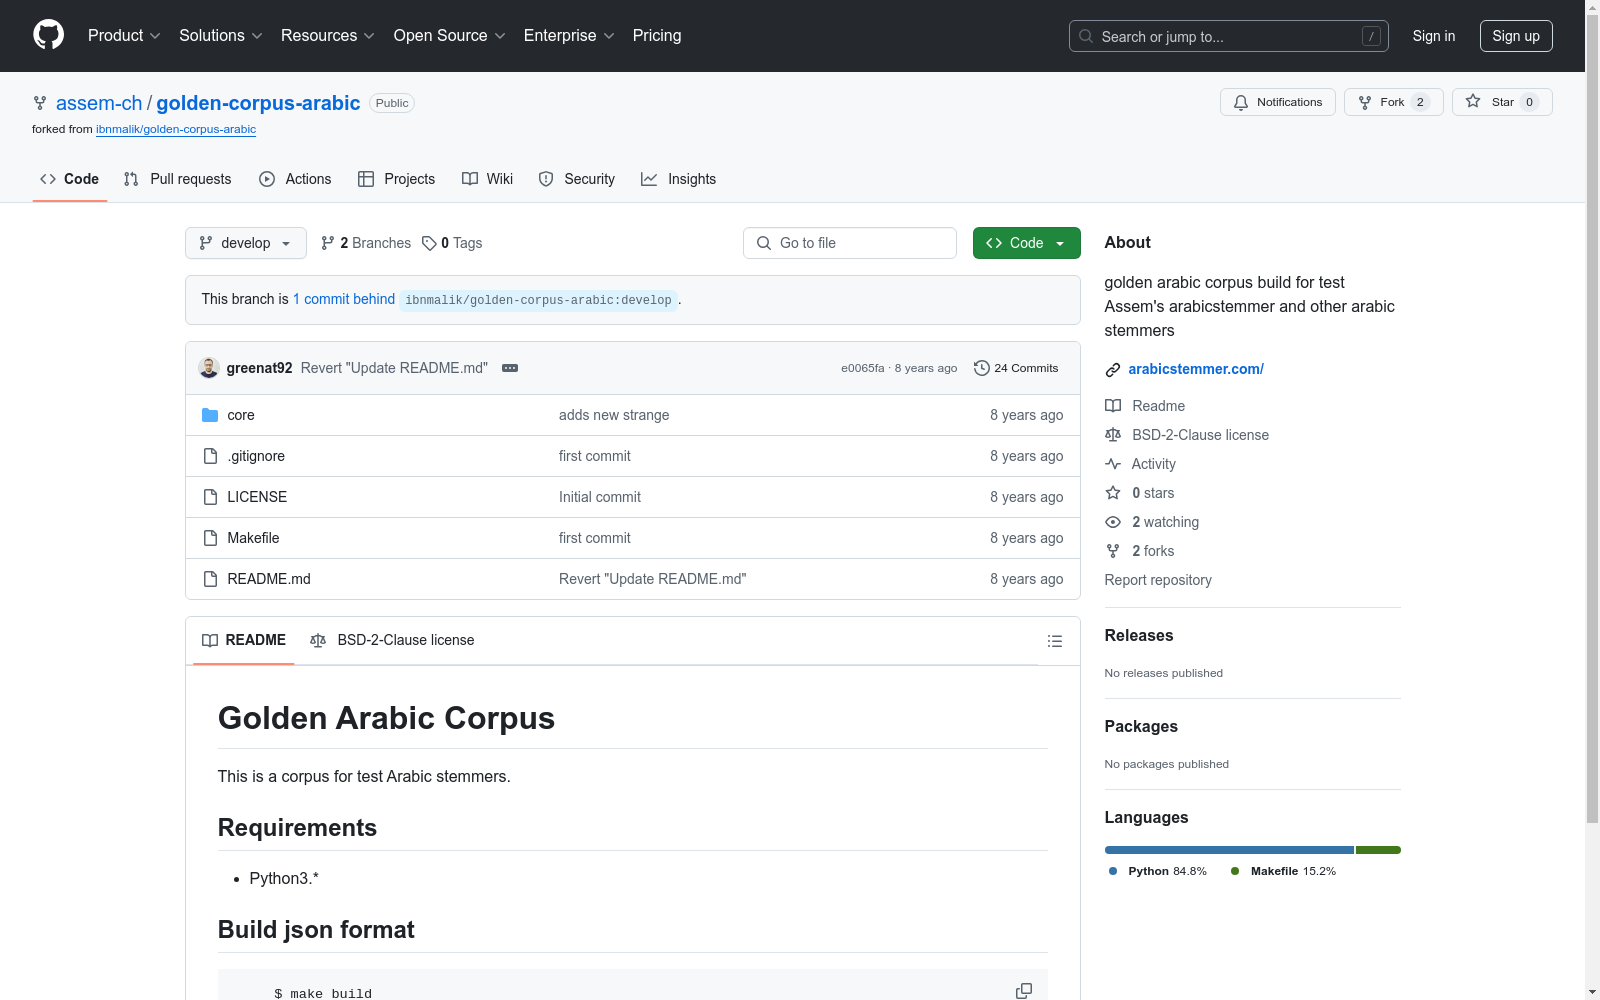Open the Pricing link

pyautogui.click(x=657, y=35)
